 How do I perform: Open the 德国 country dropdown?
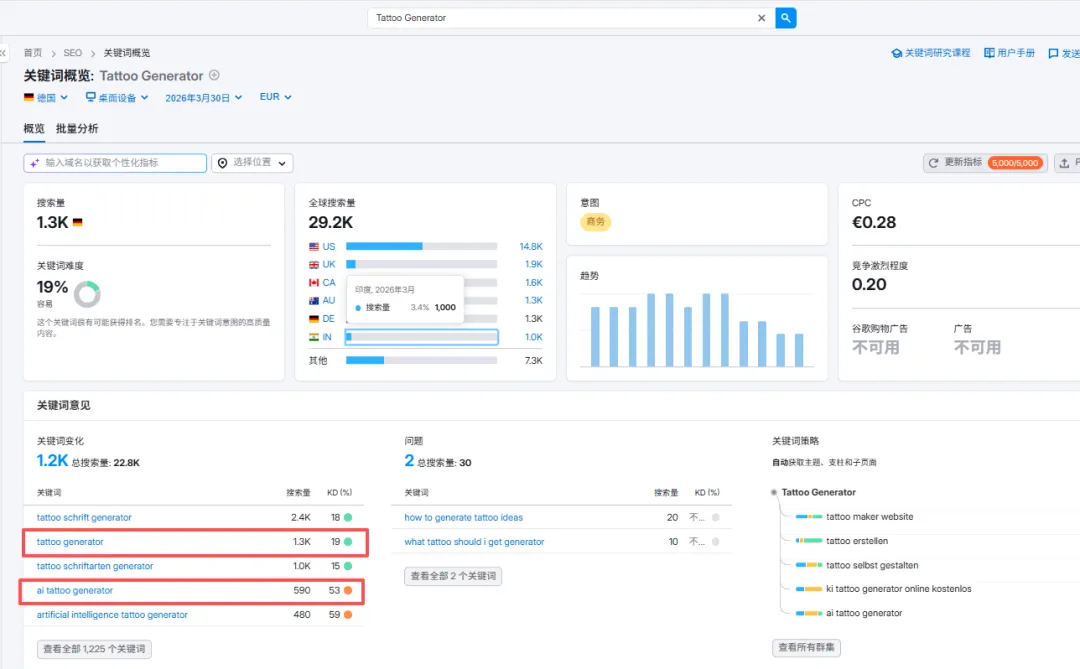(x=45, y=98)
